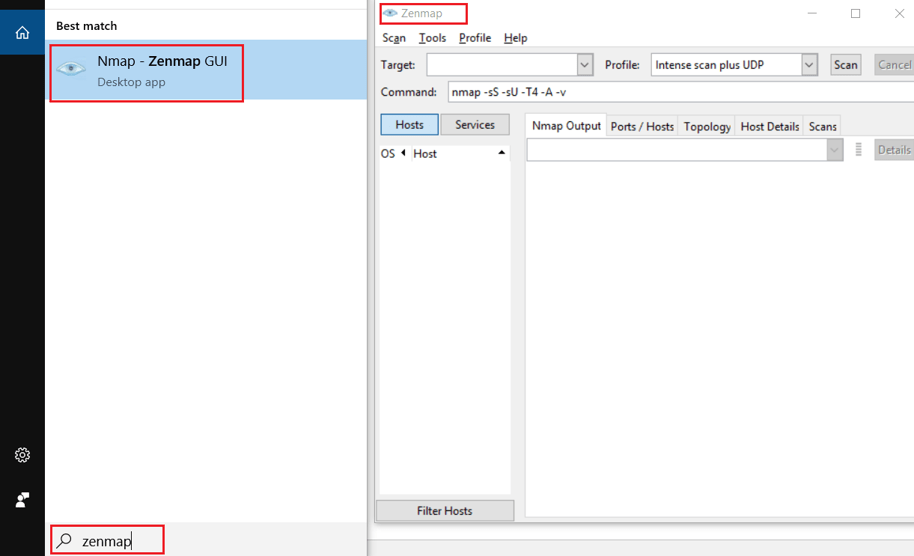Screen dimensions: 914x556
Task: Click the Filter Hosts button
Action: pyautogui.click(x=445, y=511)
